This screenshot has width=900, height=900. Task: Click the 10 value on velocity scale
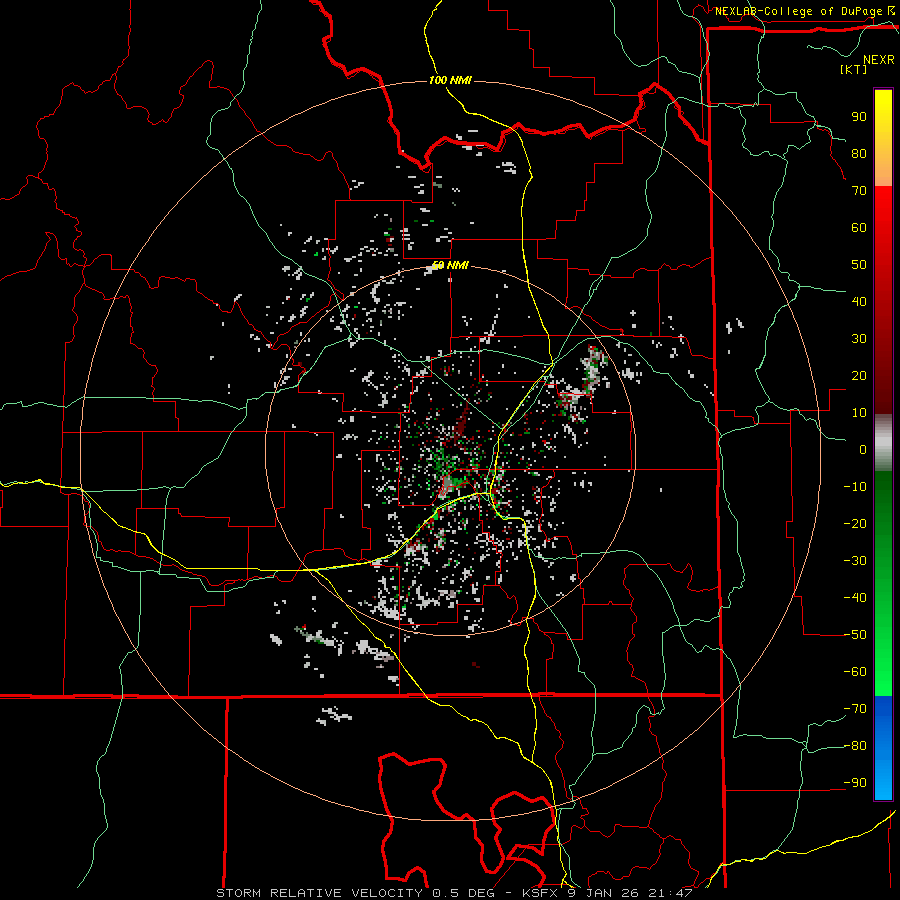click(859, 413)
